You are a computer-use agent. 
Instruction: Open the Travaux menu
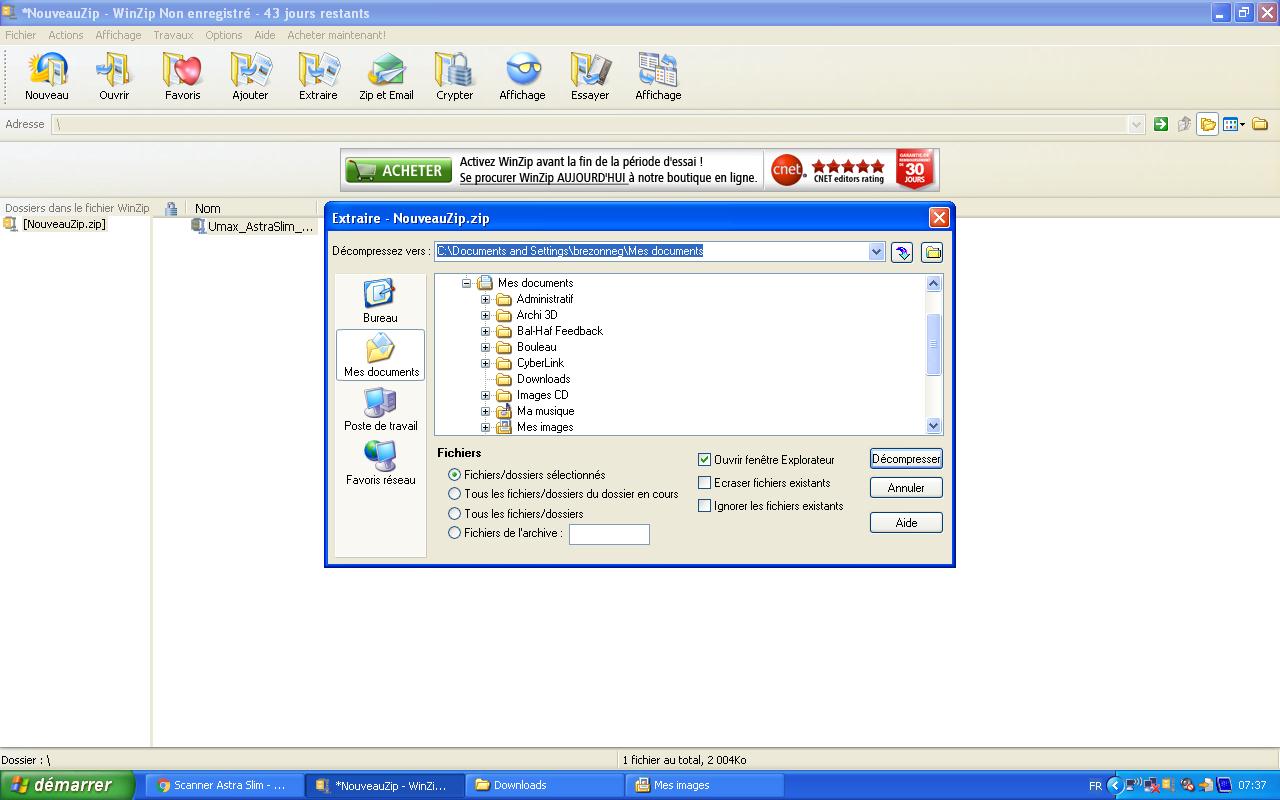pyautogui.click(x=173, y=35)
